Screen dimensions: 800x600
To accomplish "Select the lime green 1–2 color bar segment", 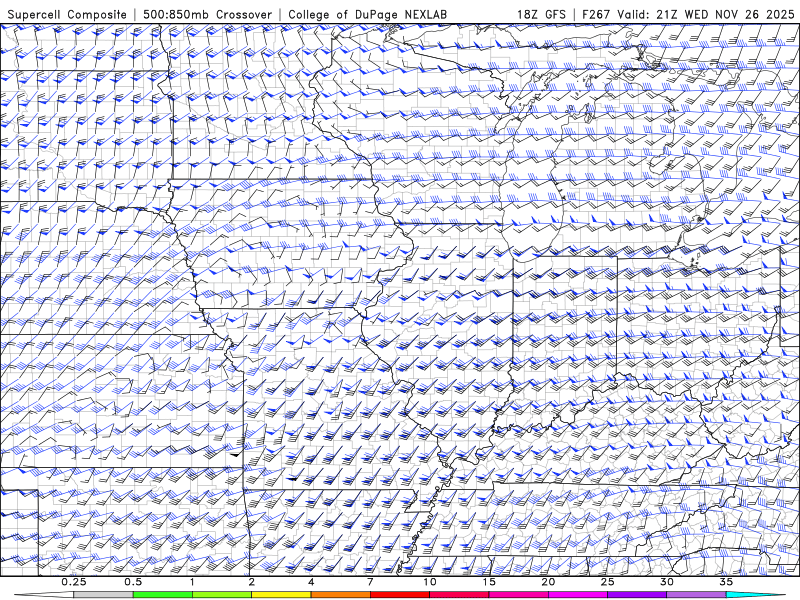I will 221,595.
